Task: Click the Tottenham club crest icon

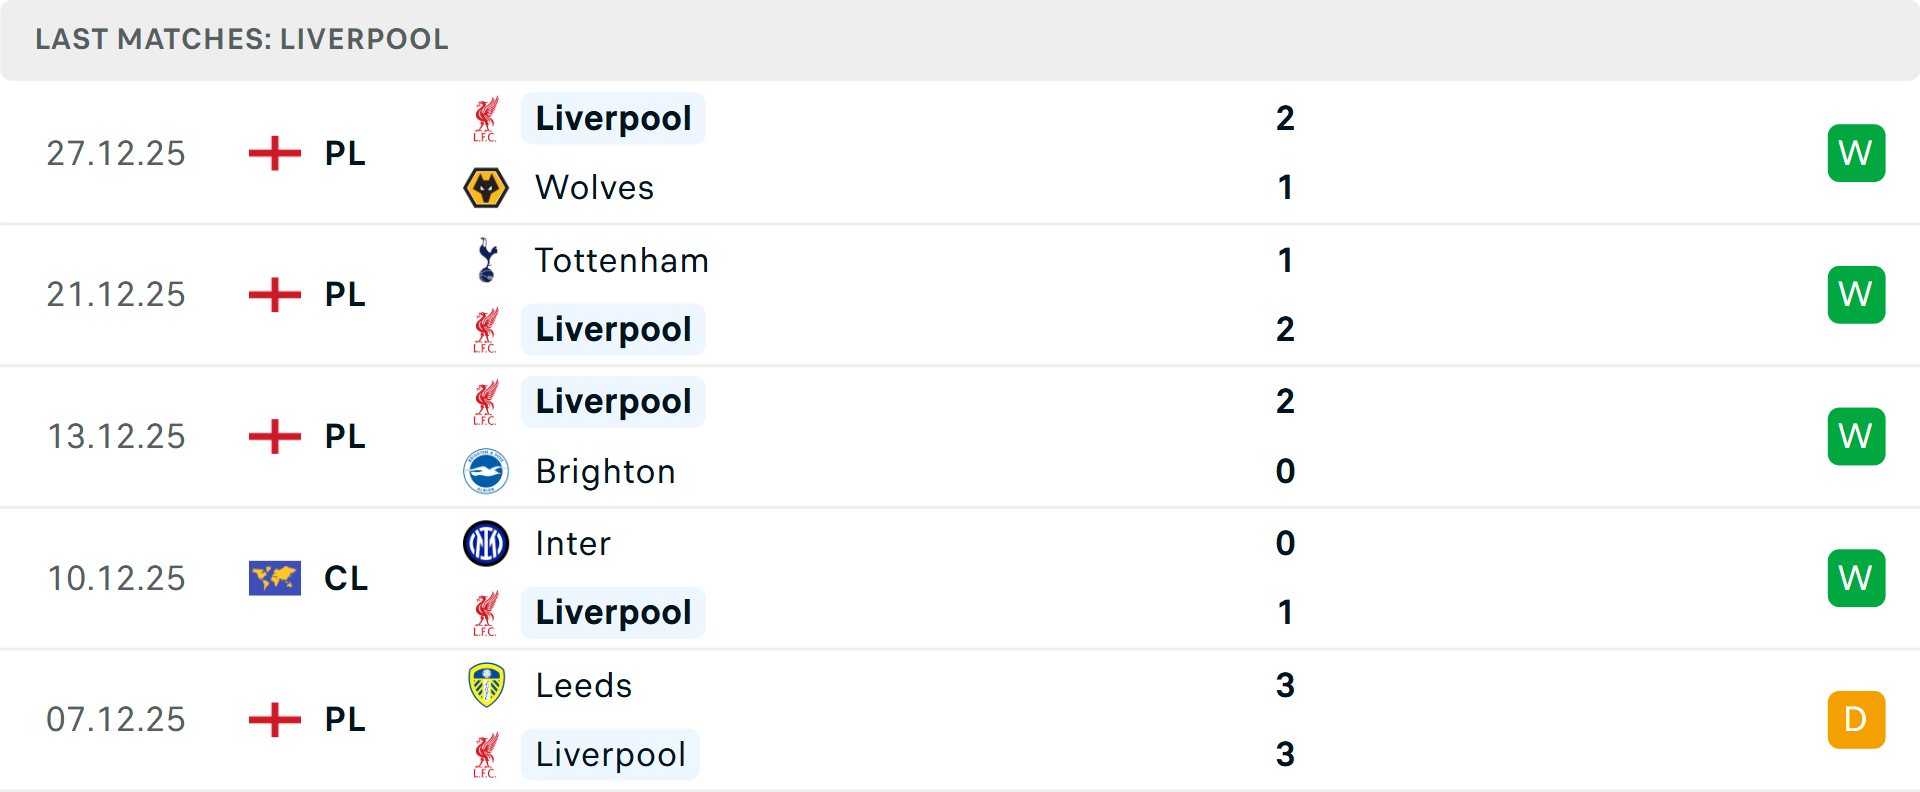Action: [x=486, y=260]
